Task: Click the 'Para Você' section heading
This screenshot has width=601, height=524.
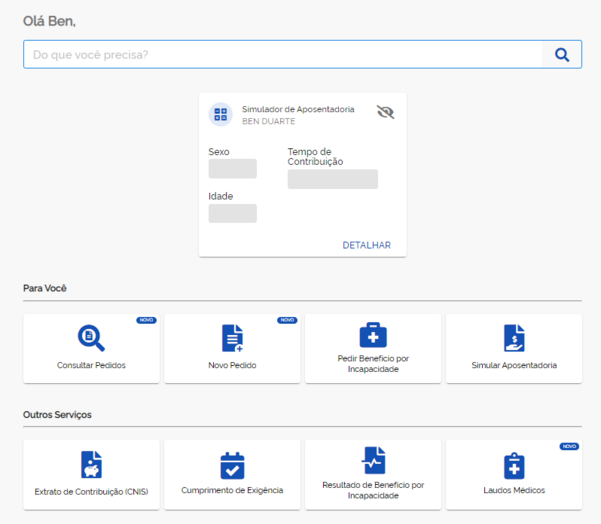Action: tap(45, 288)
